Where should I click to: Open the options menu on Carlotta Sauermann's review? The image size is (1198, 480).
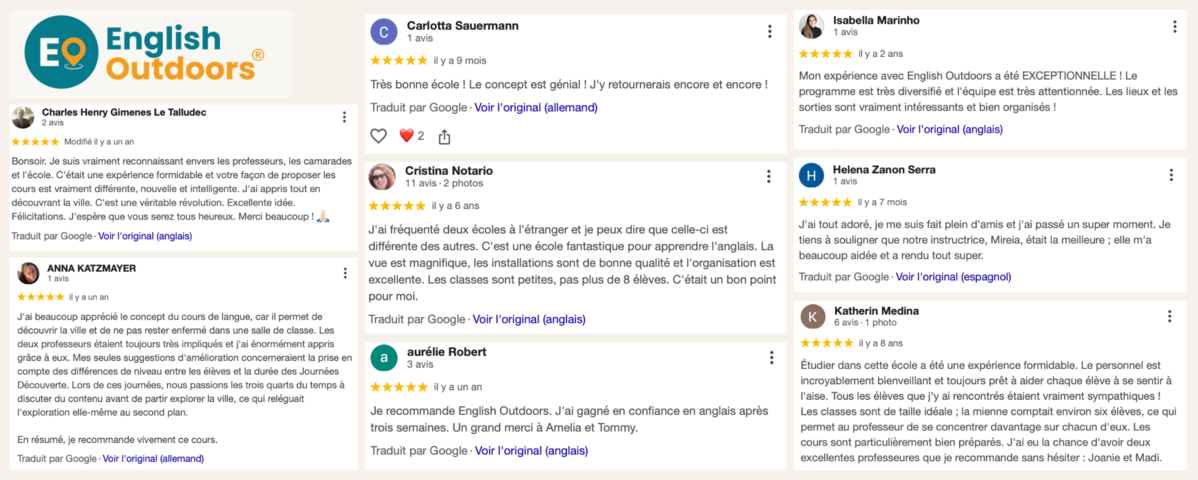coord(769,31)
